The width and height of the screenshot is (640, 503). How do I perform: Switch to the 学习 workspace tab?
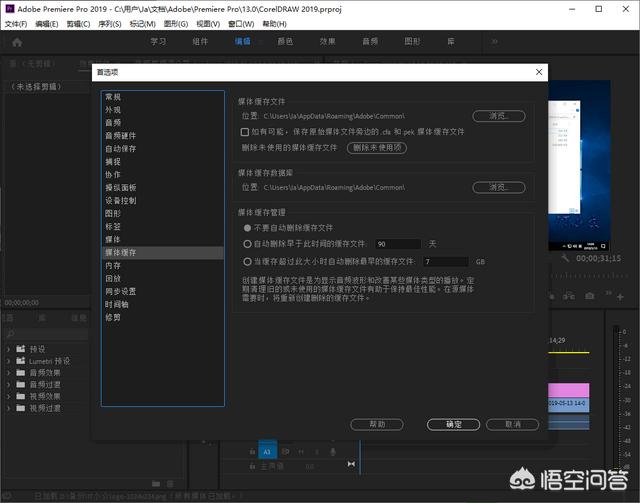[158, 42]
